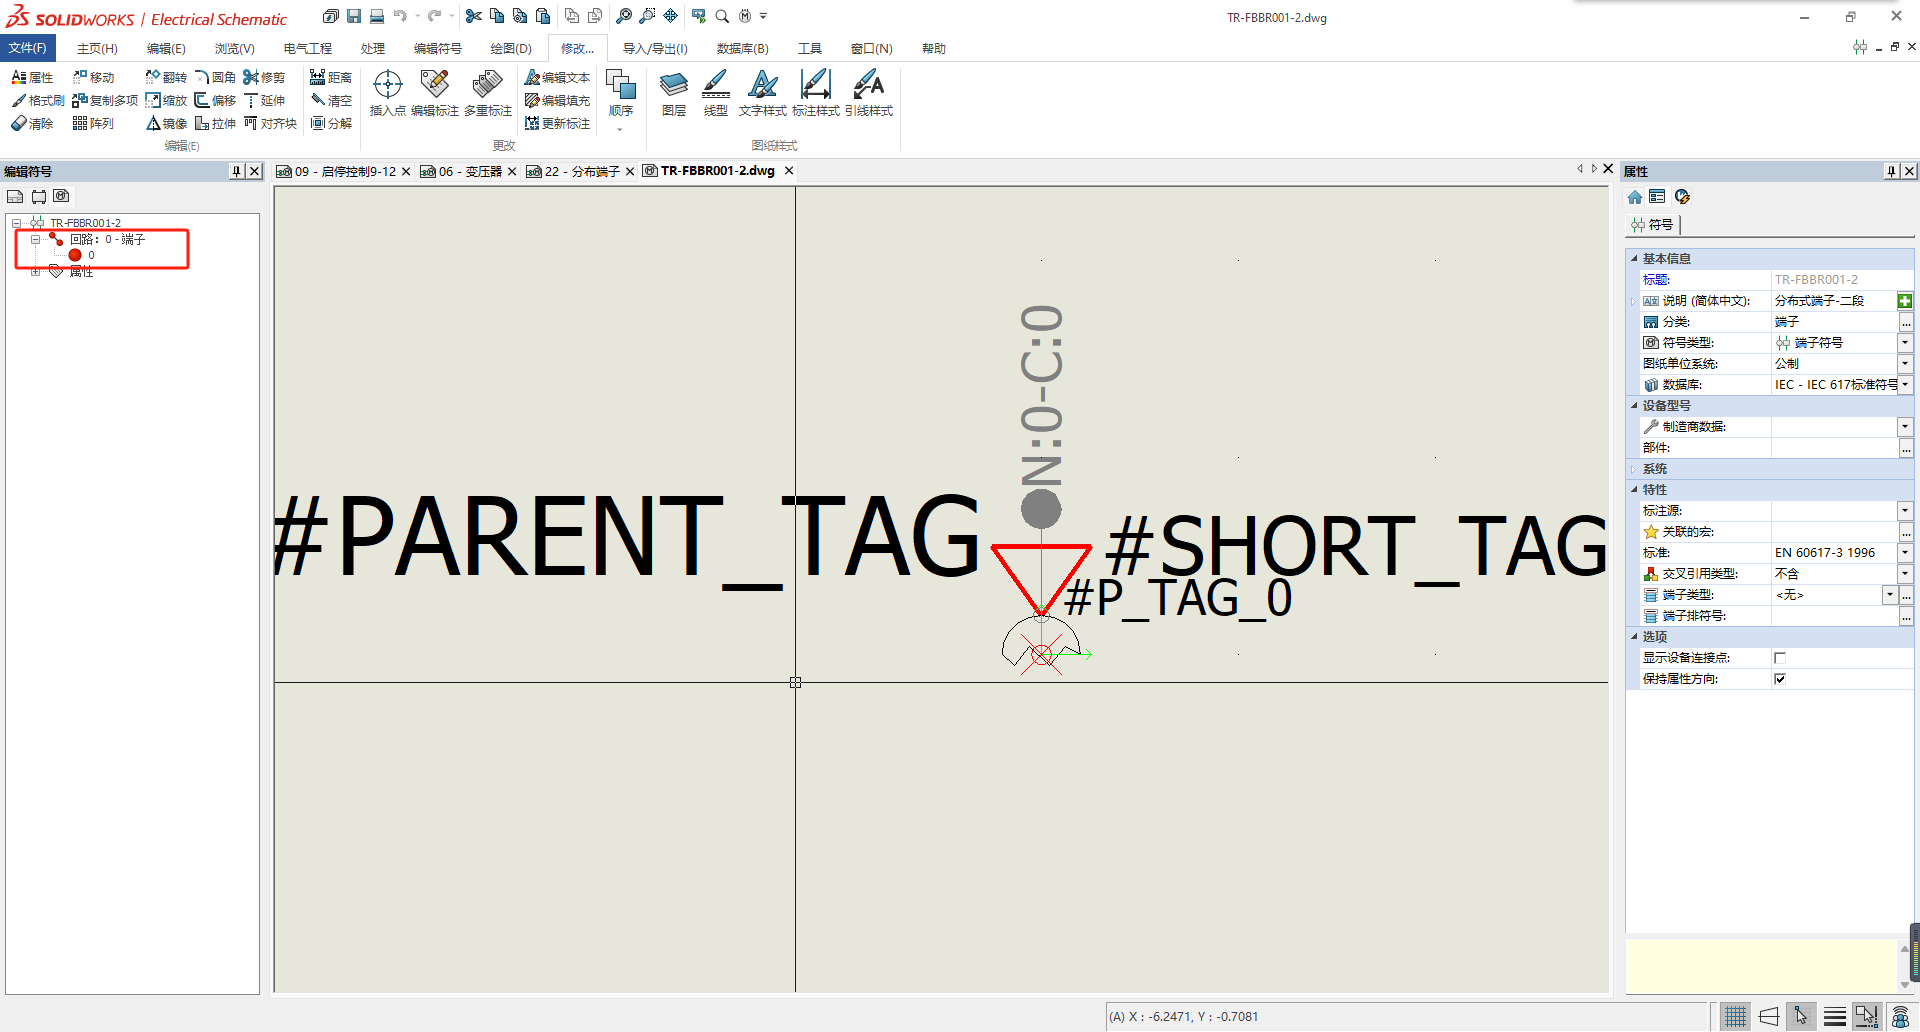Toggle the grid display in status bar
The height and width of the screenshot is (1032, 1920).
click(x=1735, y=1017)
